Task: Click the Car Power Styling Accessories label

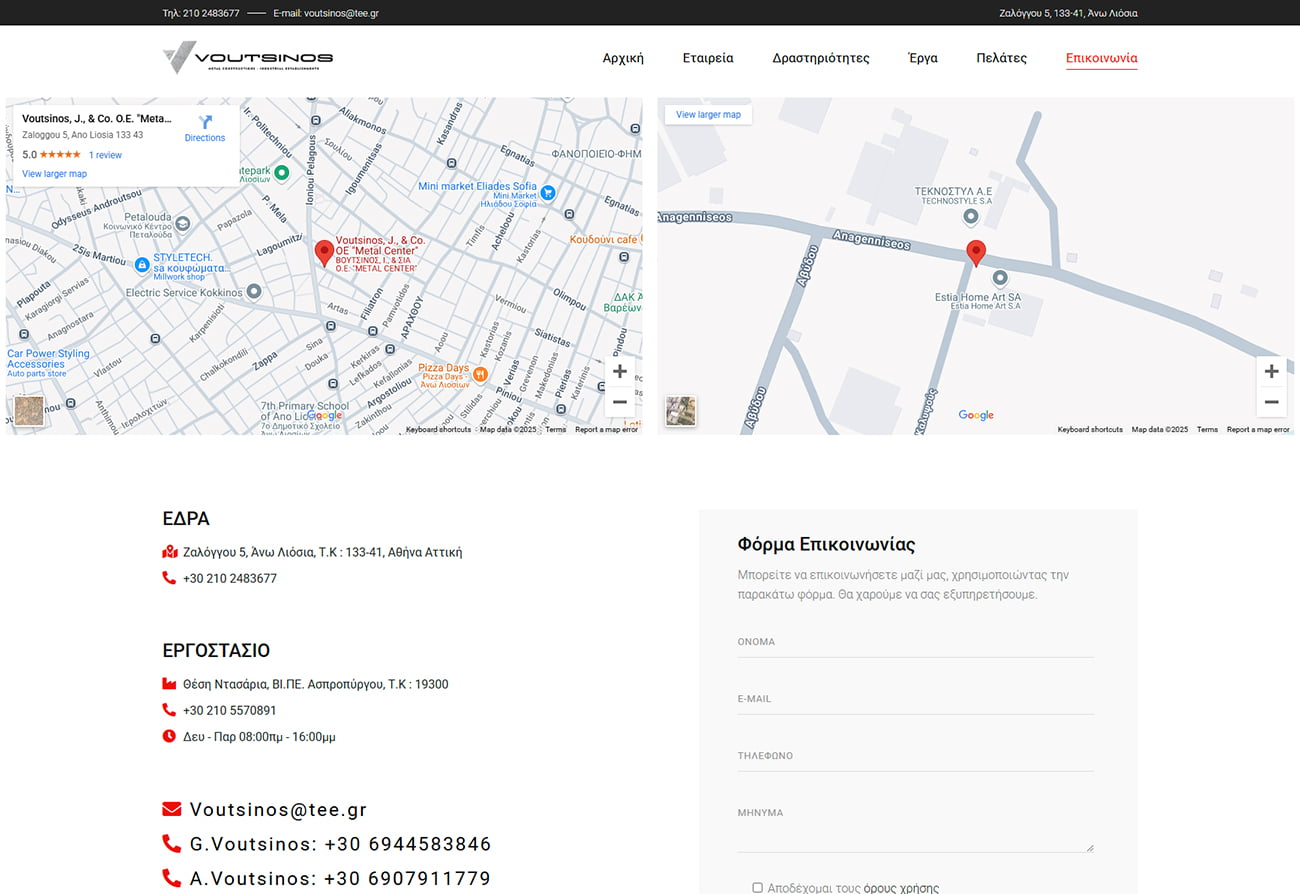Action: 48,359
